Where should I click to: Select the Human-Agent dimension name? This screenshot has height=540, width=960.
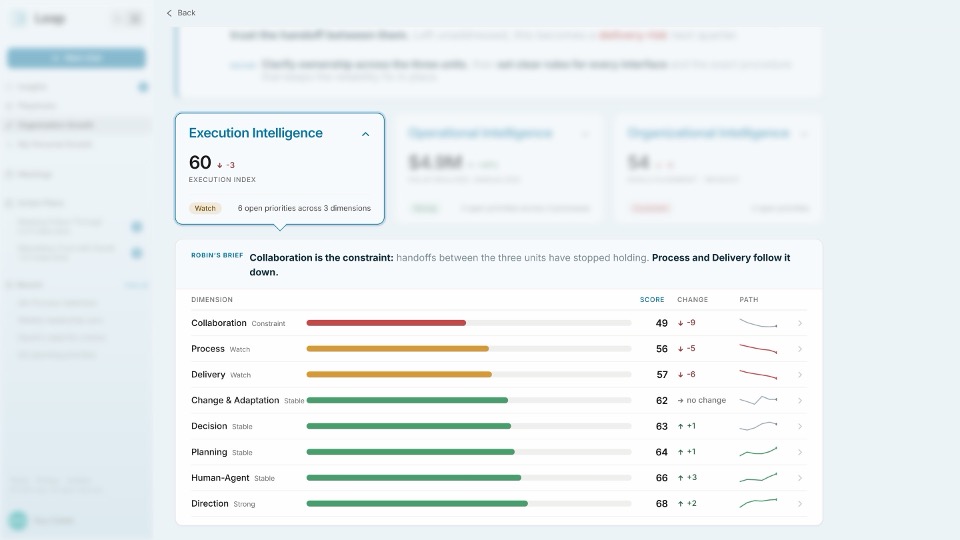click(220, 478)
